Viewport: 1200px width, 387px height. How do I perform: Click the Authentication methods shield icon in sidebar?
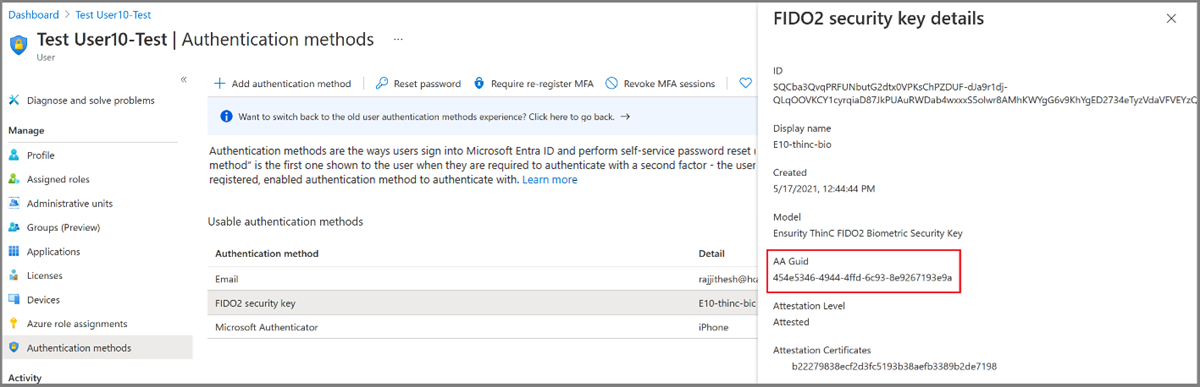click(14, 347)
